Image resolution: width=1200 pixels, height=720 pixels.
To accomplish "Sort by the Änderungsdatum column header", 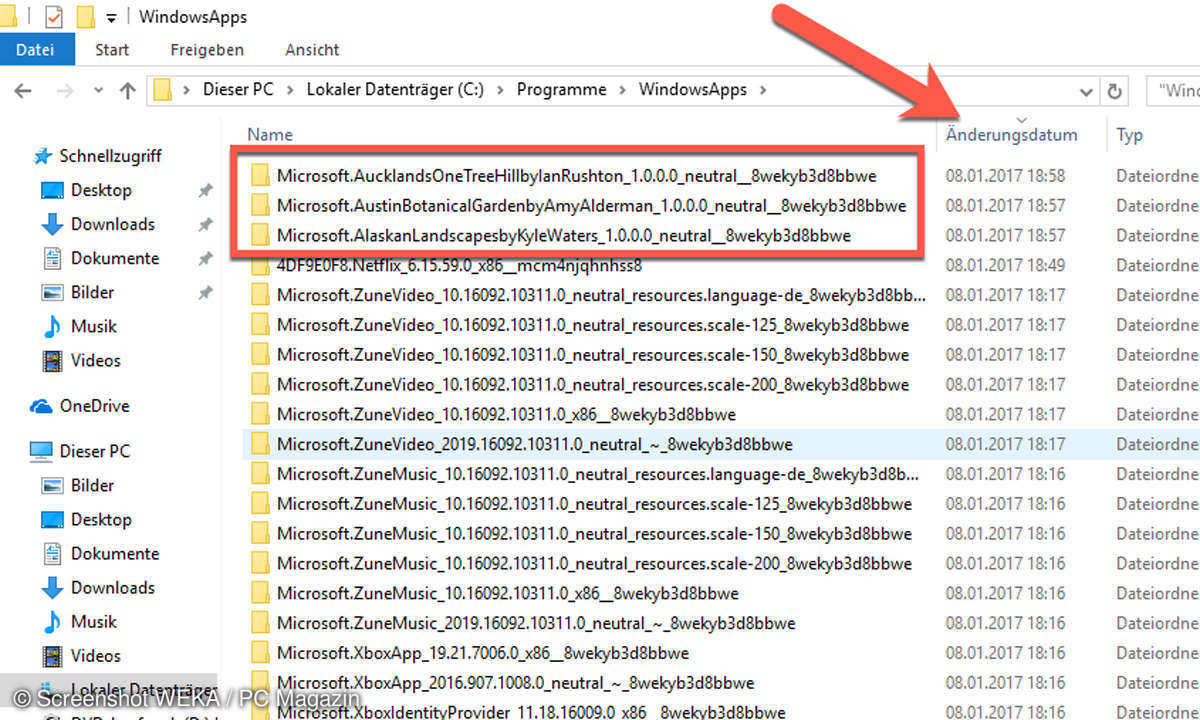I will pos(1012,134).
